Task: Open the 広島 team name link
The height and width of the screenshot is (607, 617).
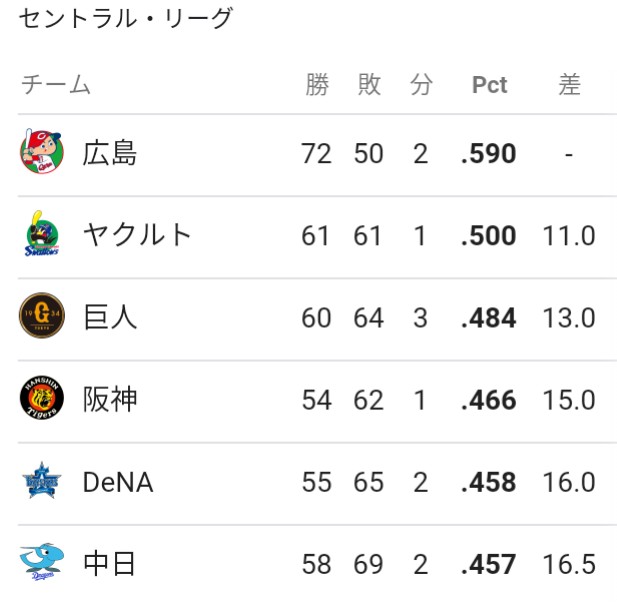Action: 110,153
